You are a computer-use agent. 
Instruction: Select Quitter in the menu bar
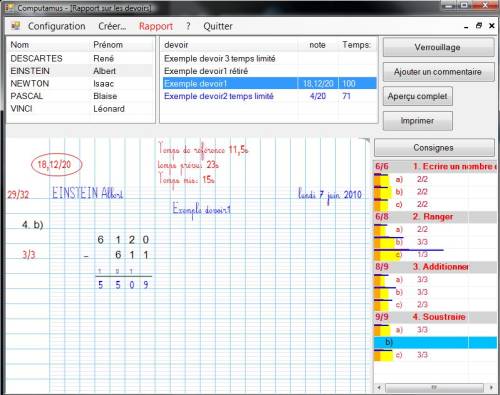pyautogui.click(x=218, y=26)
